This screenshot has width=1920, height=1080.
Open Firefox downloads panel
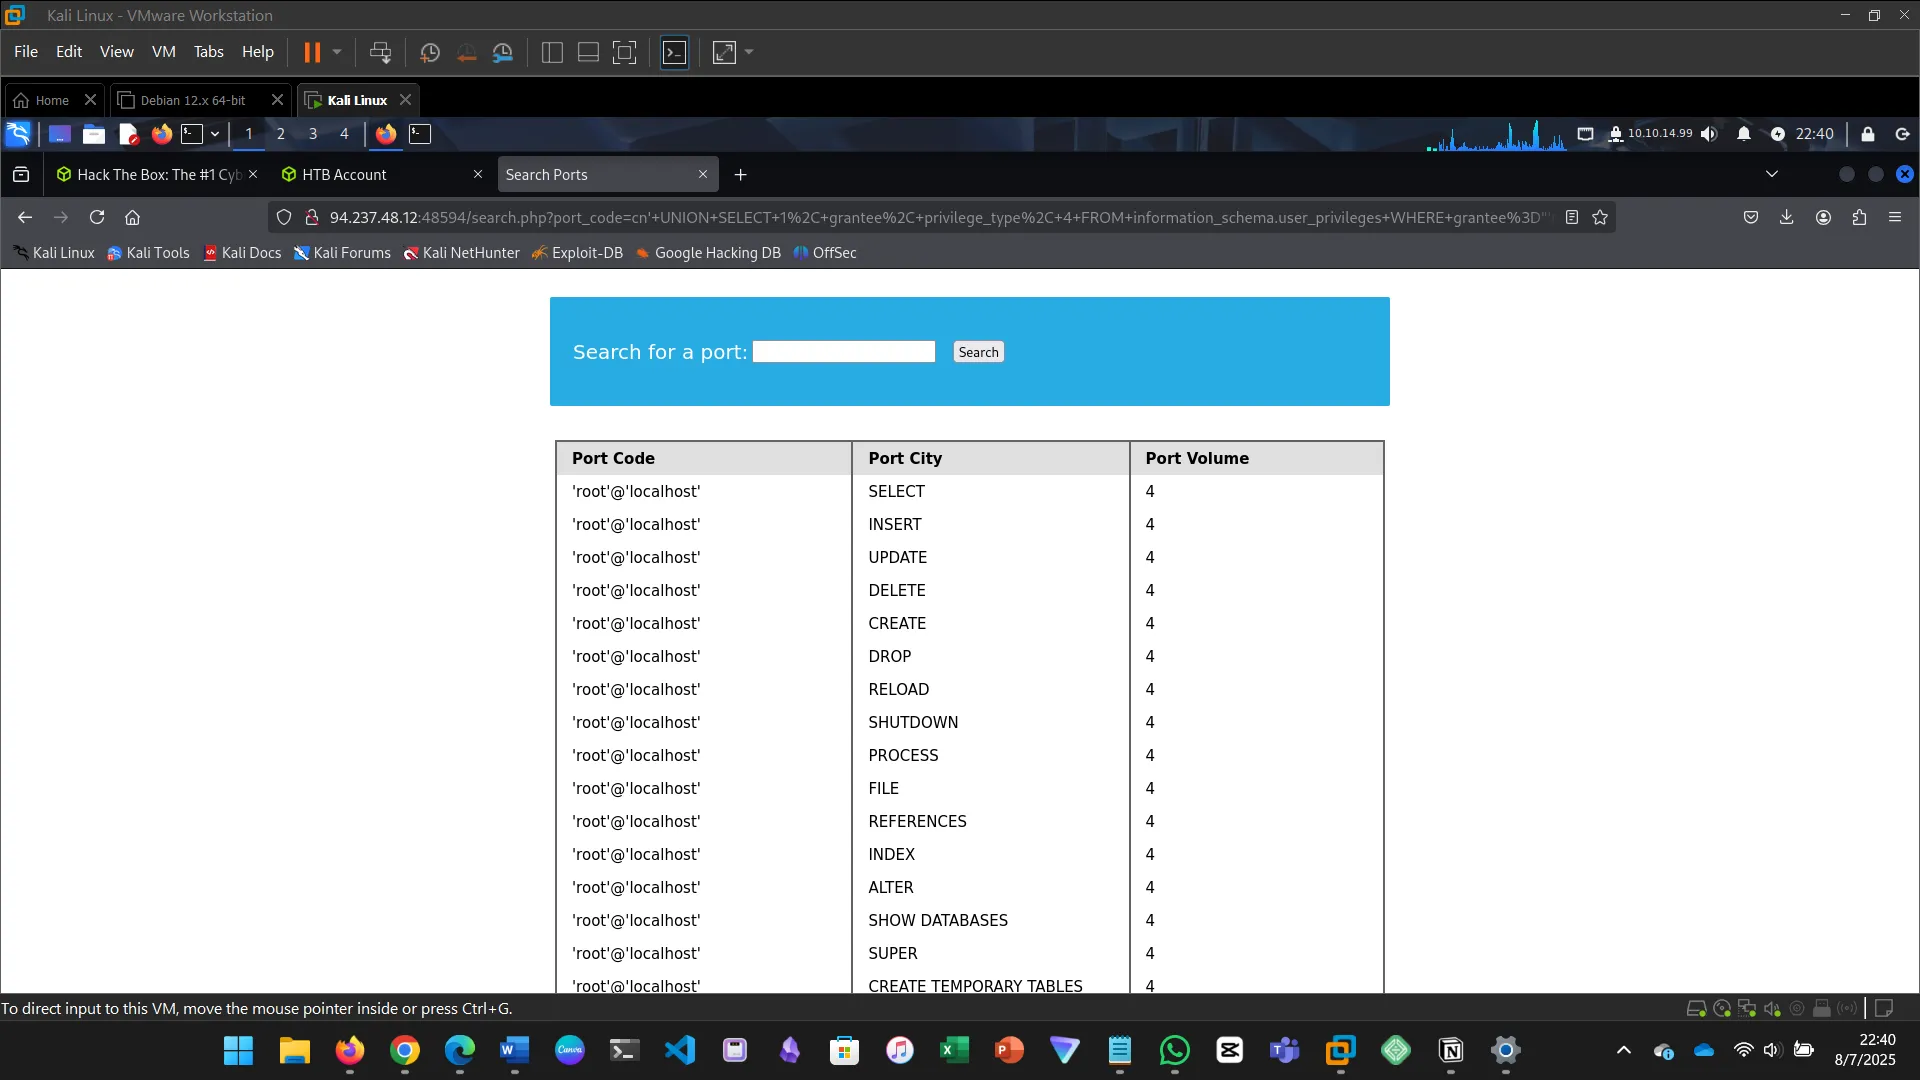coord(1787,217)
